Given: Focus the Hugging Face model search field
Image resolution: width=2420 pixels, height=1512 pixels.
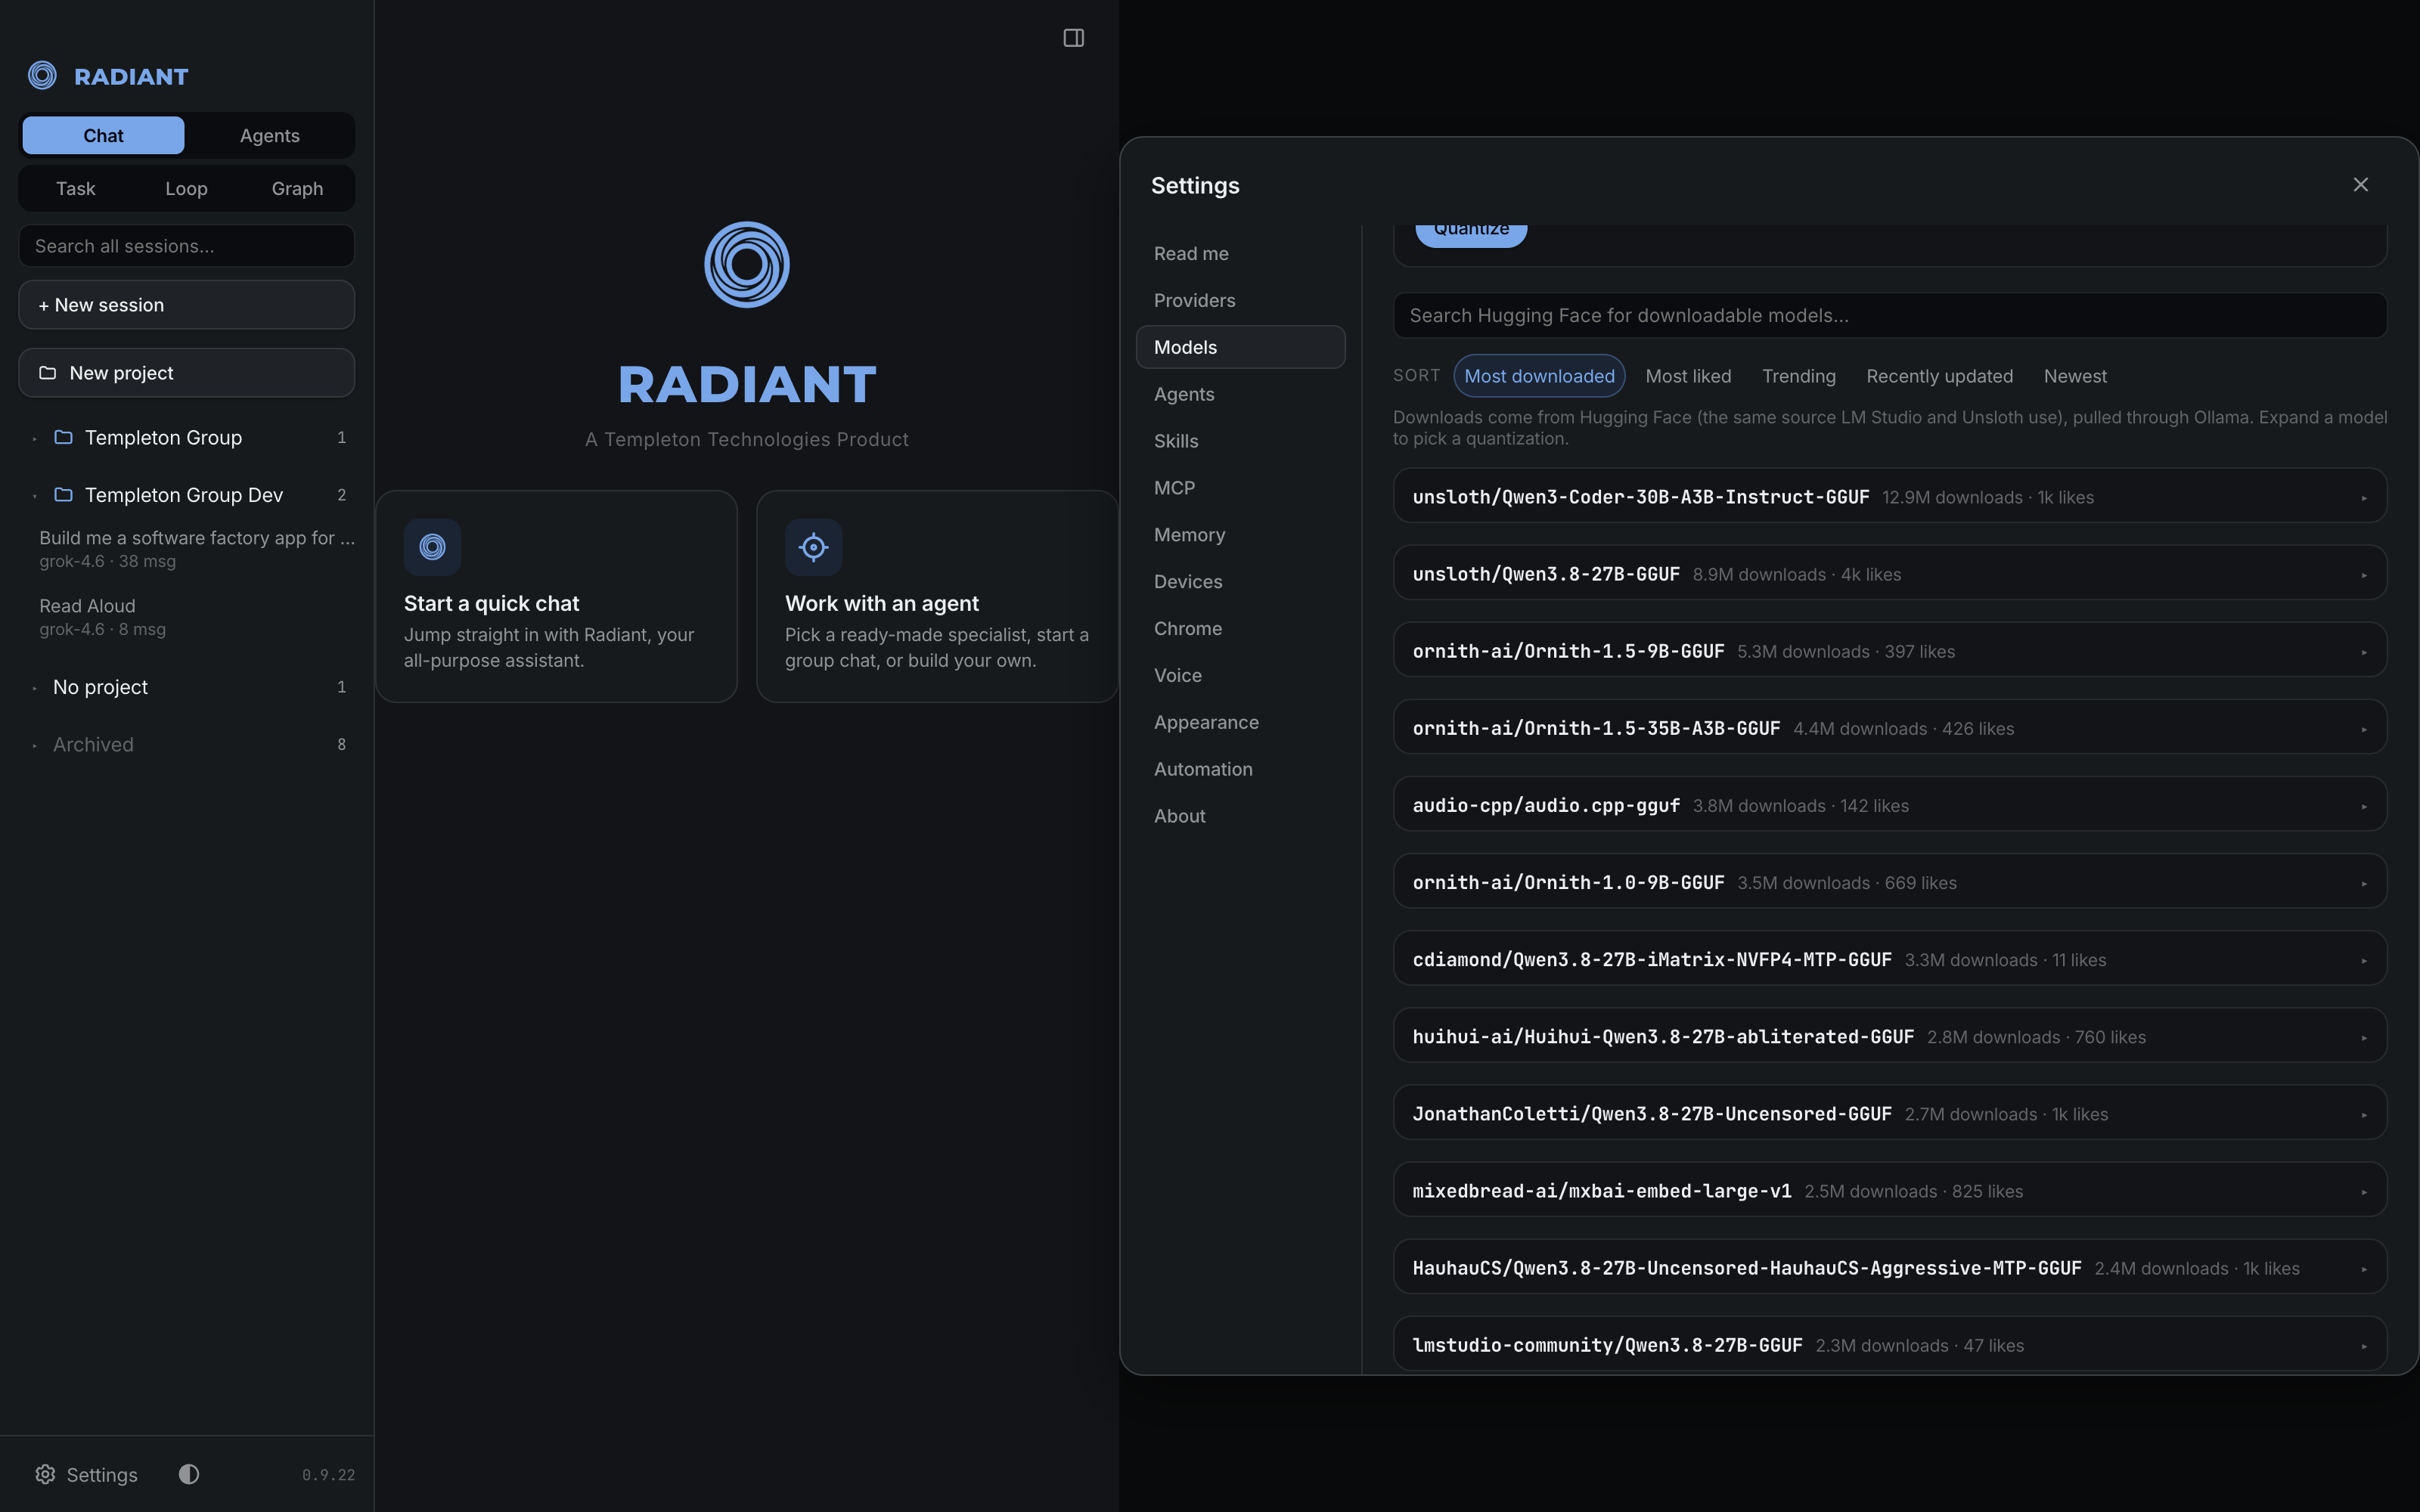Looking at the screenshot, I should click(x=1890, y=316).
